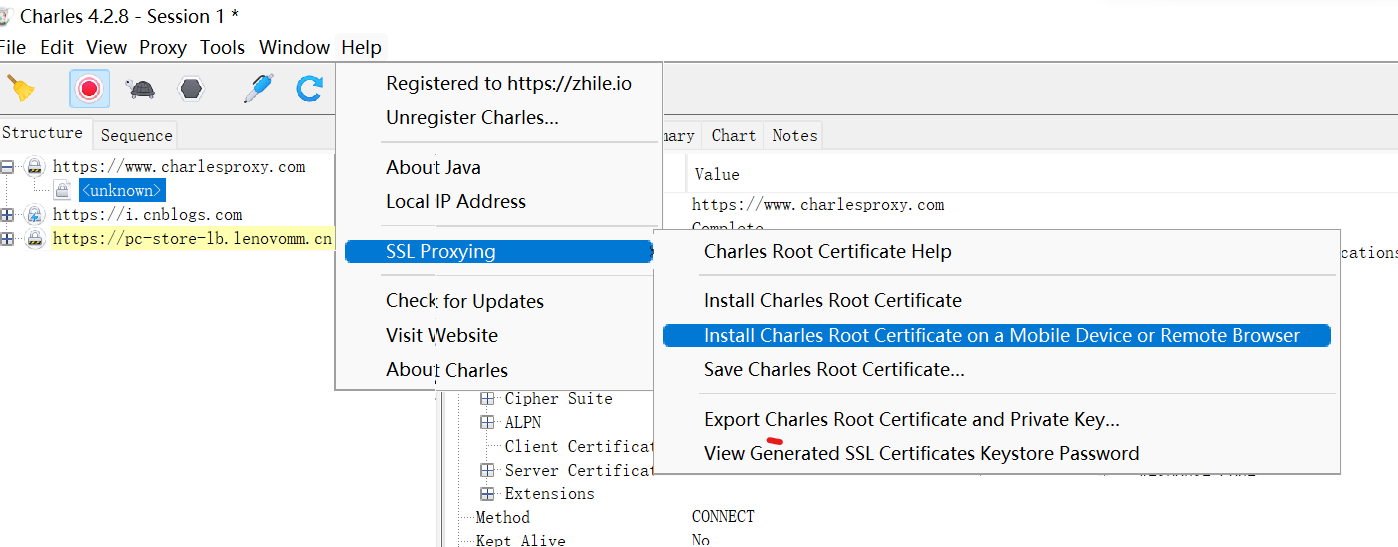Click the SSL Proxying submenu entry
Screen dimensions: 1398x547
(x=498, y=251)
